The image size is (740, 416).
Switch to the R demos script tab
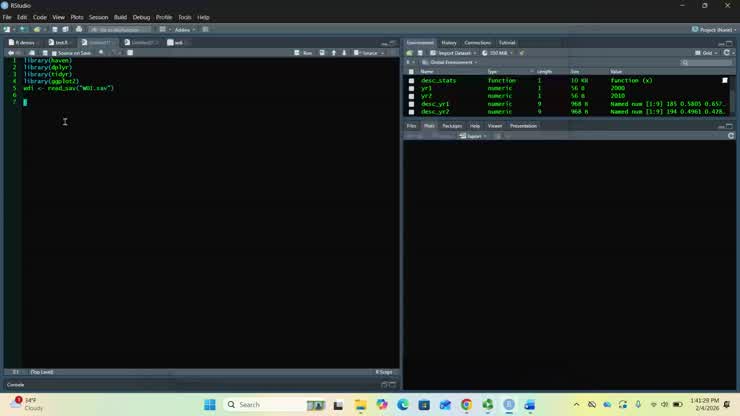pos(23,42)
